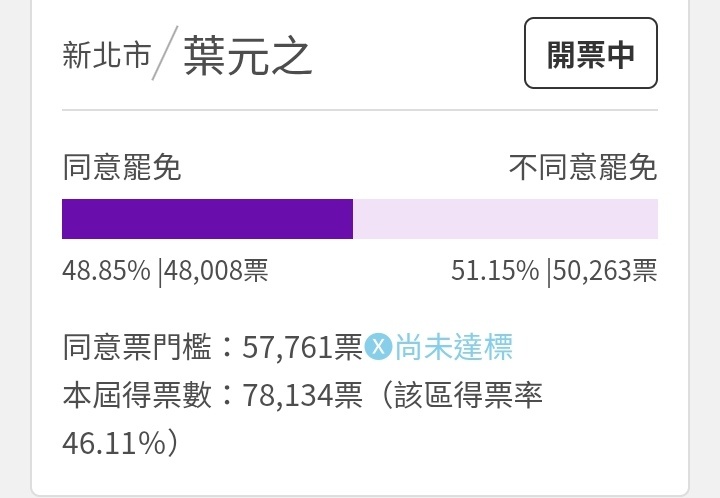Select the 不同意罷免 label
The height and width of the screenshot is (498, 720).
point(583,168)
